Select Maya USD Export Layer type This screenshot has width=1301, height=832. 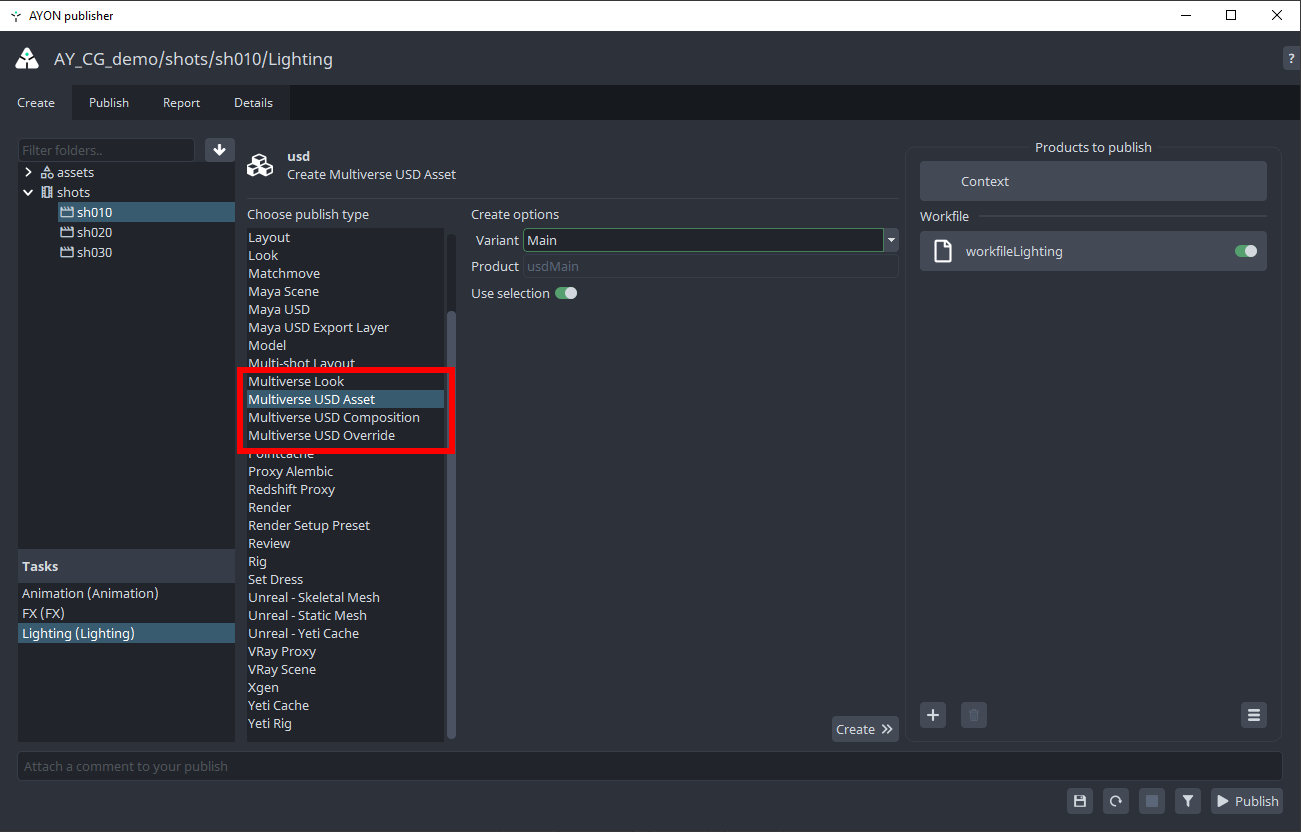coord(345,327)
